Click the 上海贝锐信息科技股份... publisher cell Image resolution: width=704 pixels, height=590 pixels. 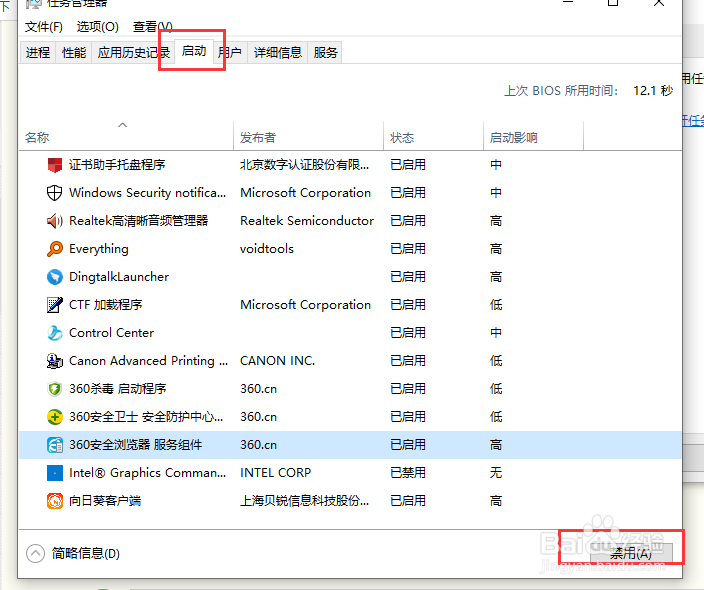coord(304,501)
